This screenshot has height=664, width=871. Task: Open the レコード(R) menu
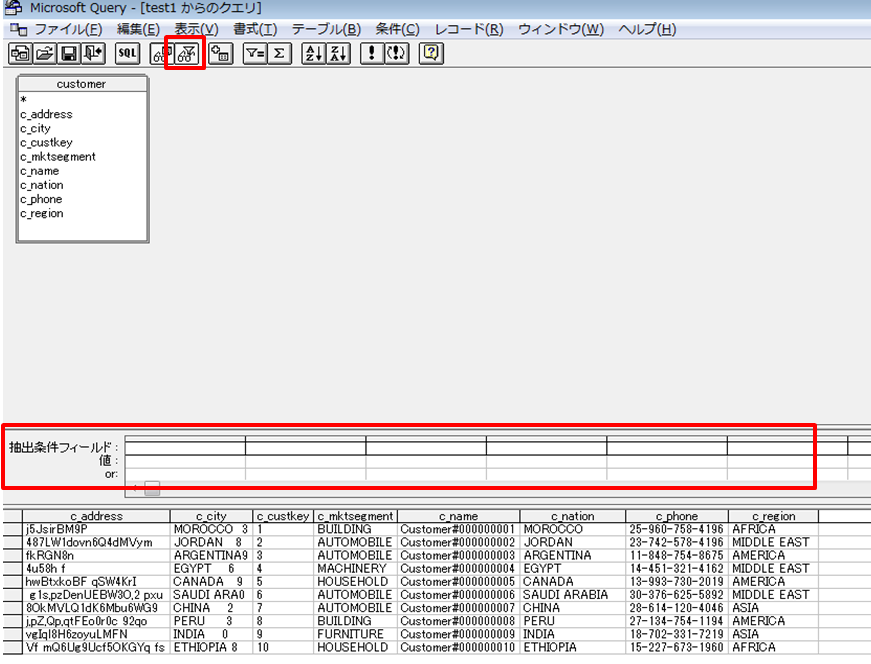coord(469,29)
